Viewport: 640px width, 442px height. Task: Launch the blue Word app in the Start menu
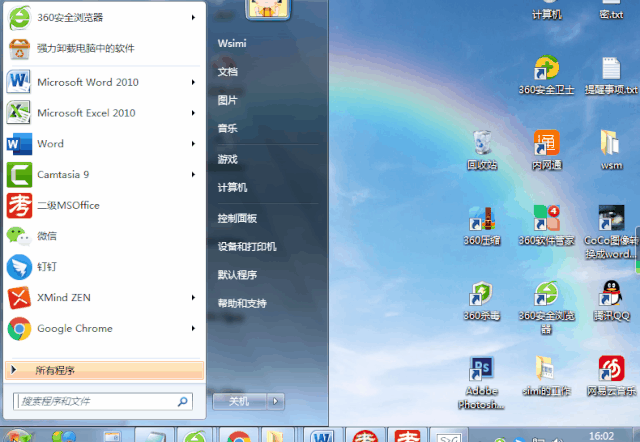click(x=102, y=144)
